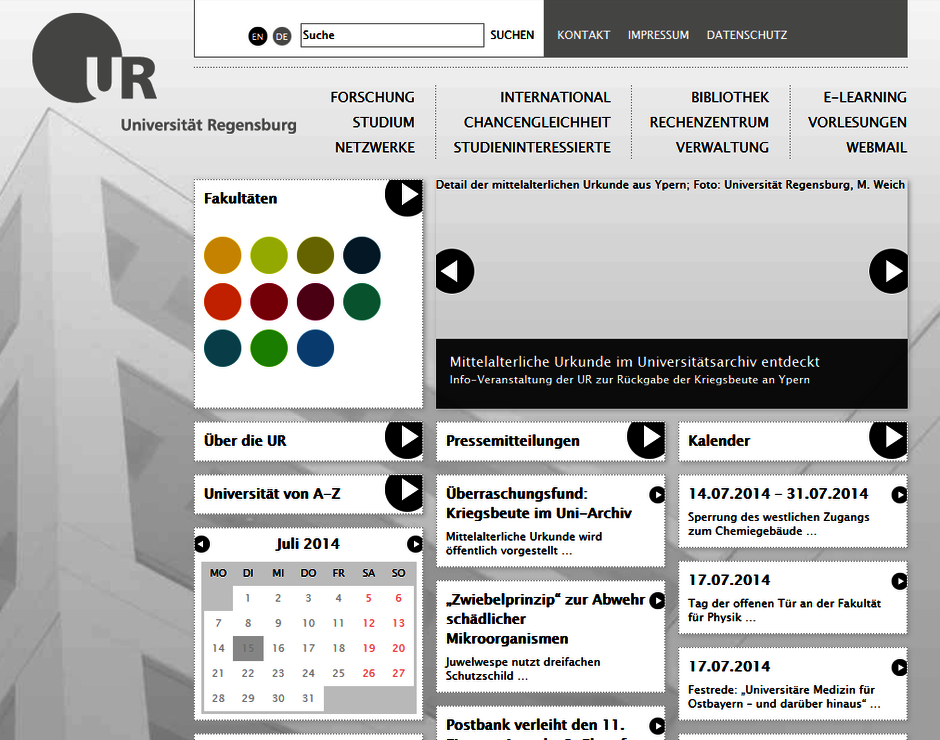The image size is (940, 740).
Task: Open the KONTAKT link
Action: tap(583, 35)
